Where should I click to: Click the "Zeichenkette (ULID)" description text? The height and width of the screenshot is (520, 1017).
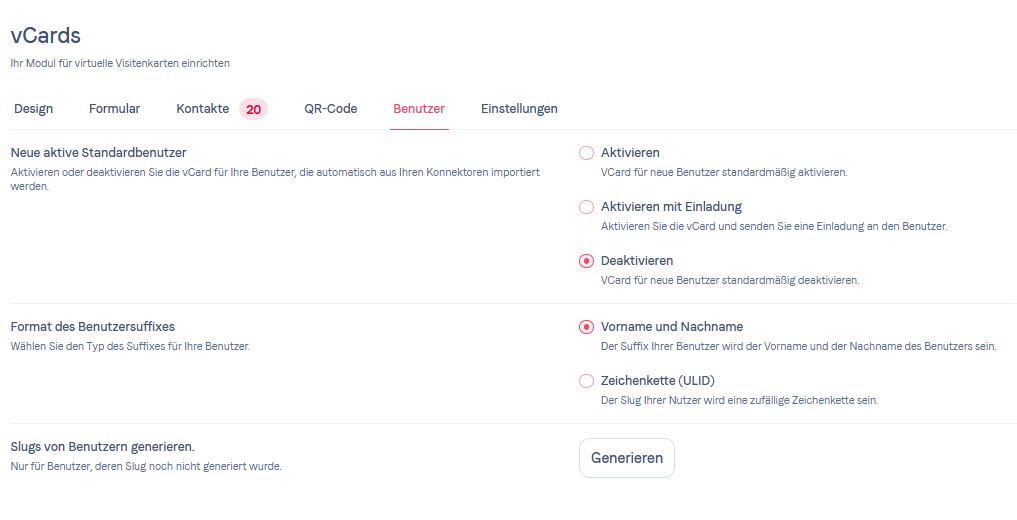tap(739, 400)
